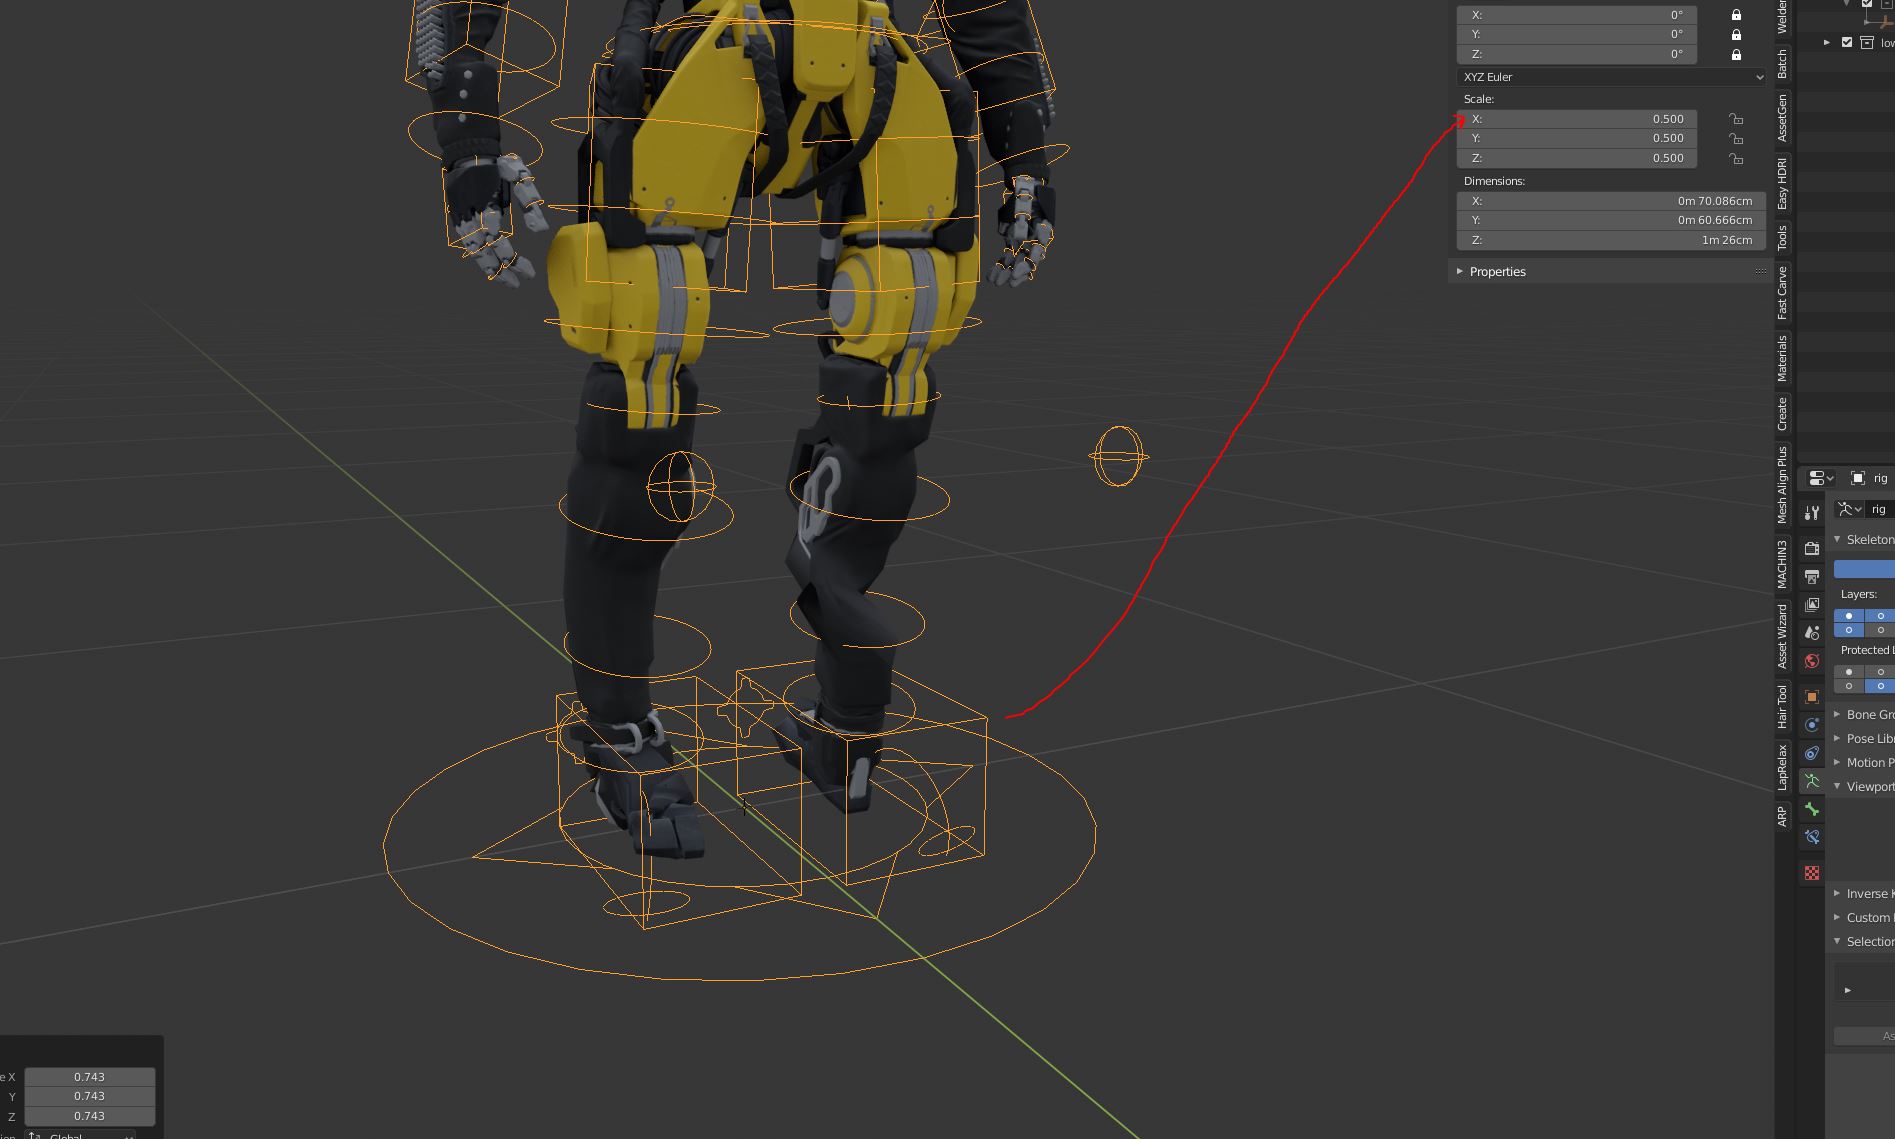The height and width of the screenshot is (1139, 1895).
Task: Toggle the lock for Rotation Z
Action: 1736,54
